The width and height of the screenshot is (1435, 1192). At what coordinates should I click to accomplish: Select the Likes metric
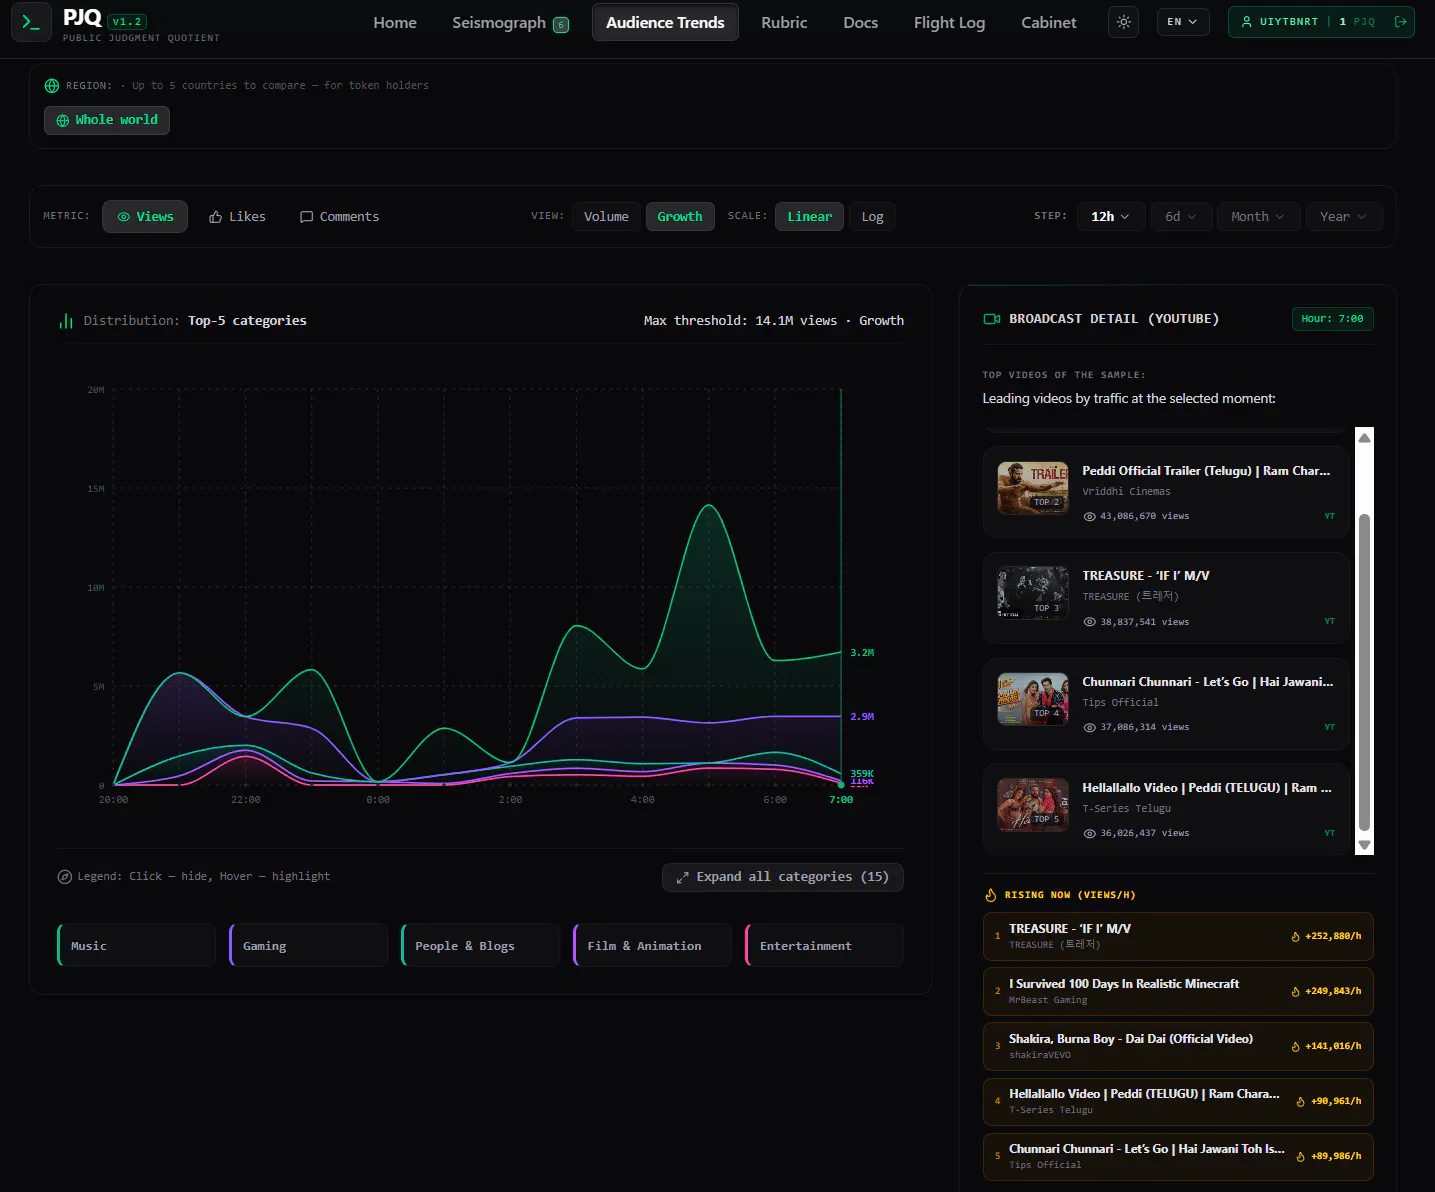[237, 217]
